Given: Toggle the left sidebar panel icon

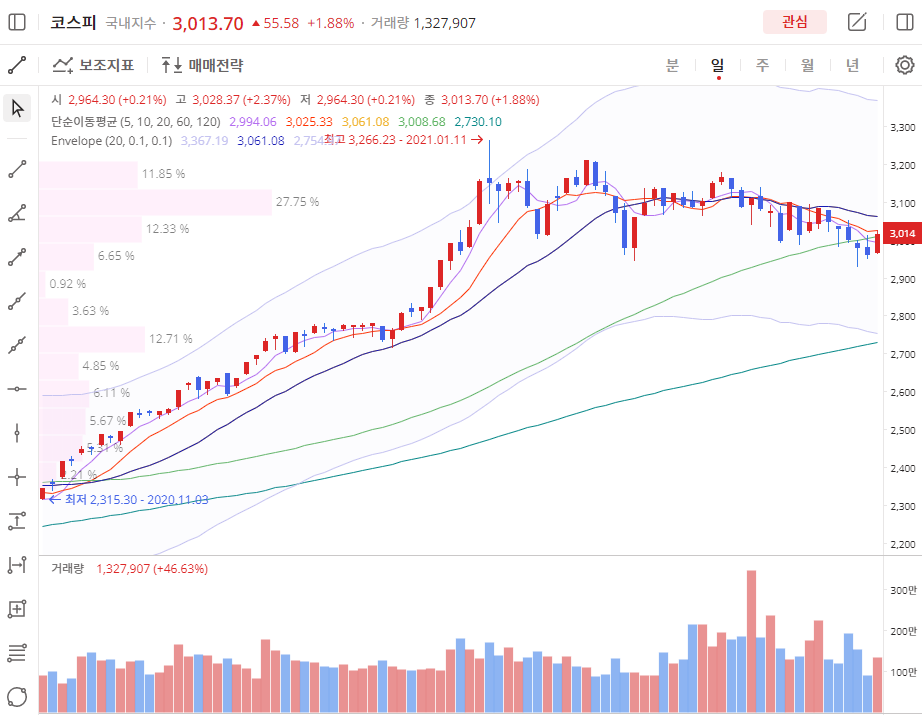Looking at the screenshot, I should click(x=17, y=22).
